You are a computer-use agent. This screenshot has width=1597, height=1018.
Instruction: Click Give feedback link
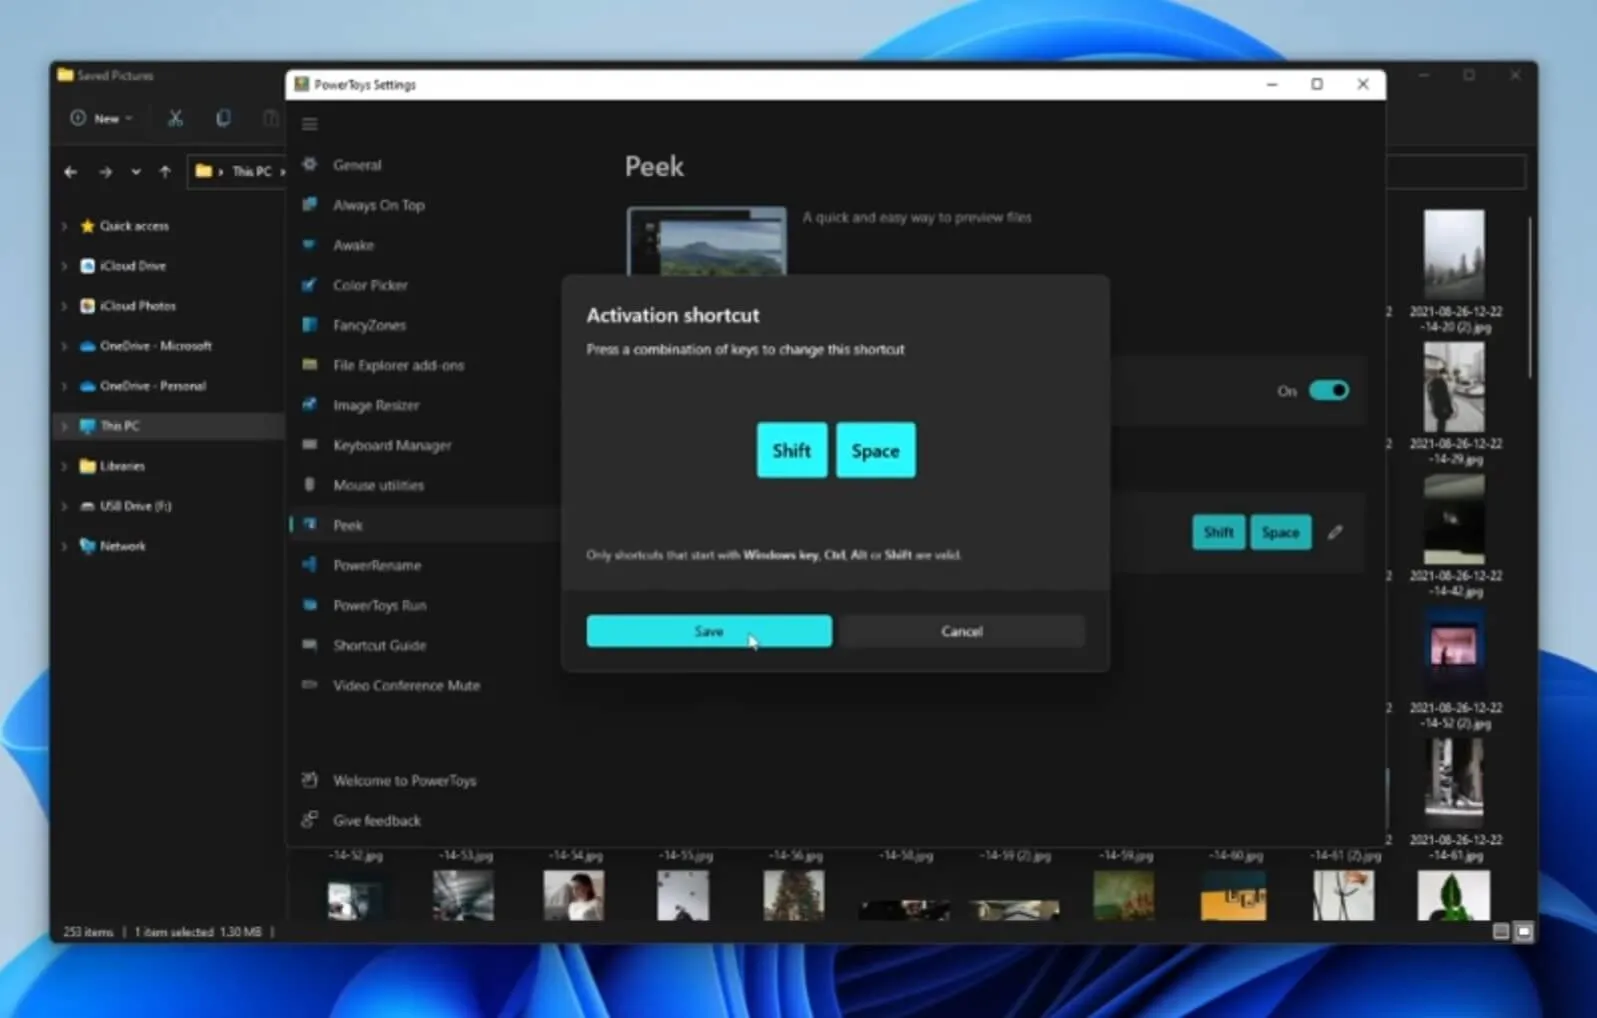tap(377, 820)
